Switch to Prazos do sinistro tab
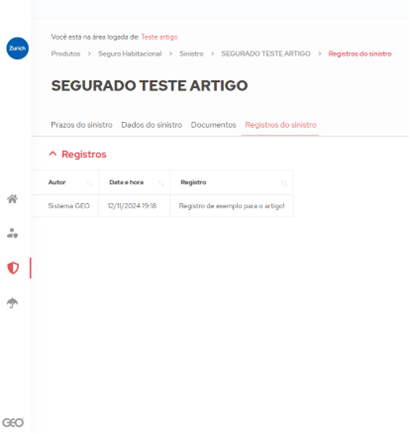410x434 pixels. [82, 125]
